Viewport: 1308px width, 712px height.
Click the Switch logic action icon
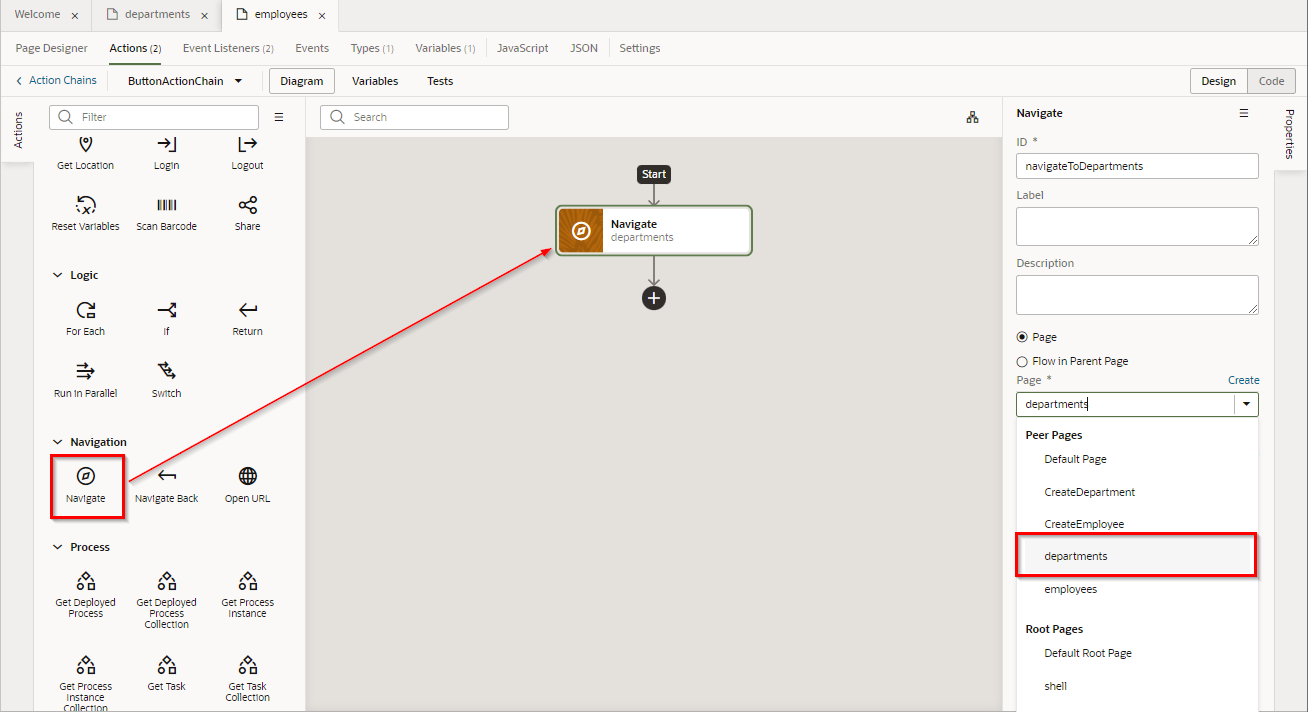167,372
